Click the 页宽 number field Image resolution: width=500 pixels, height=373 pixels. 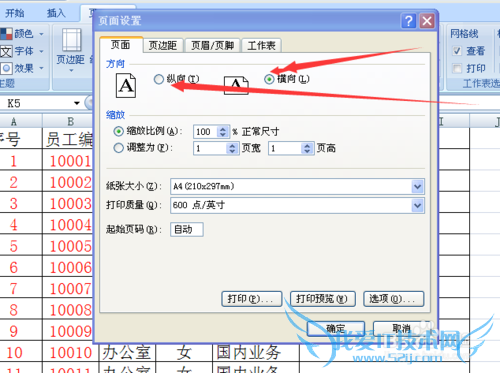coord(210,148)
